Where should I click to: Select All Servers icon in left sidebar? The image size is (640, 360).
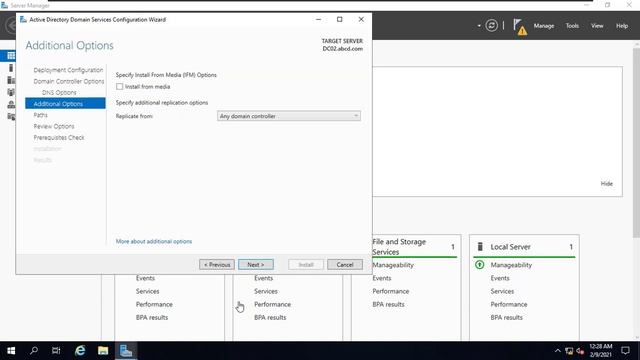click(x=11, y=80)
